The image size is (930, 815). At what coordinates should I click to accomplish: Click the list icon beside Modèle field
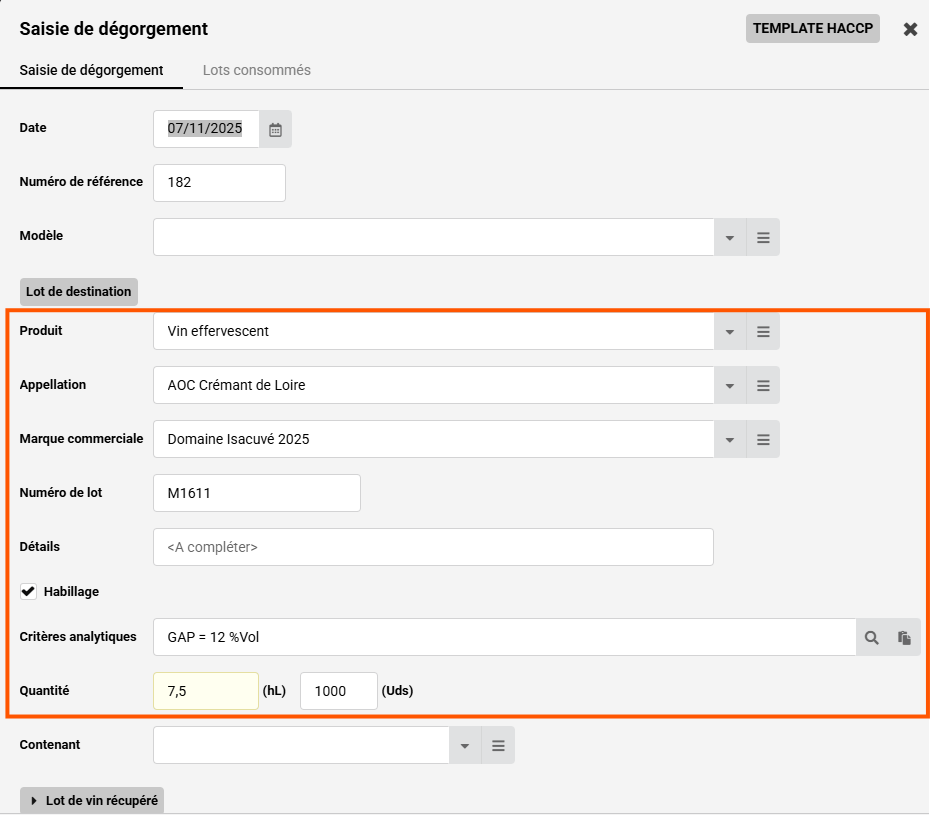point(763,238)
